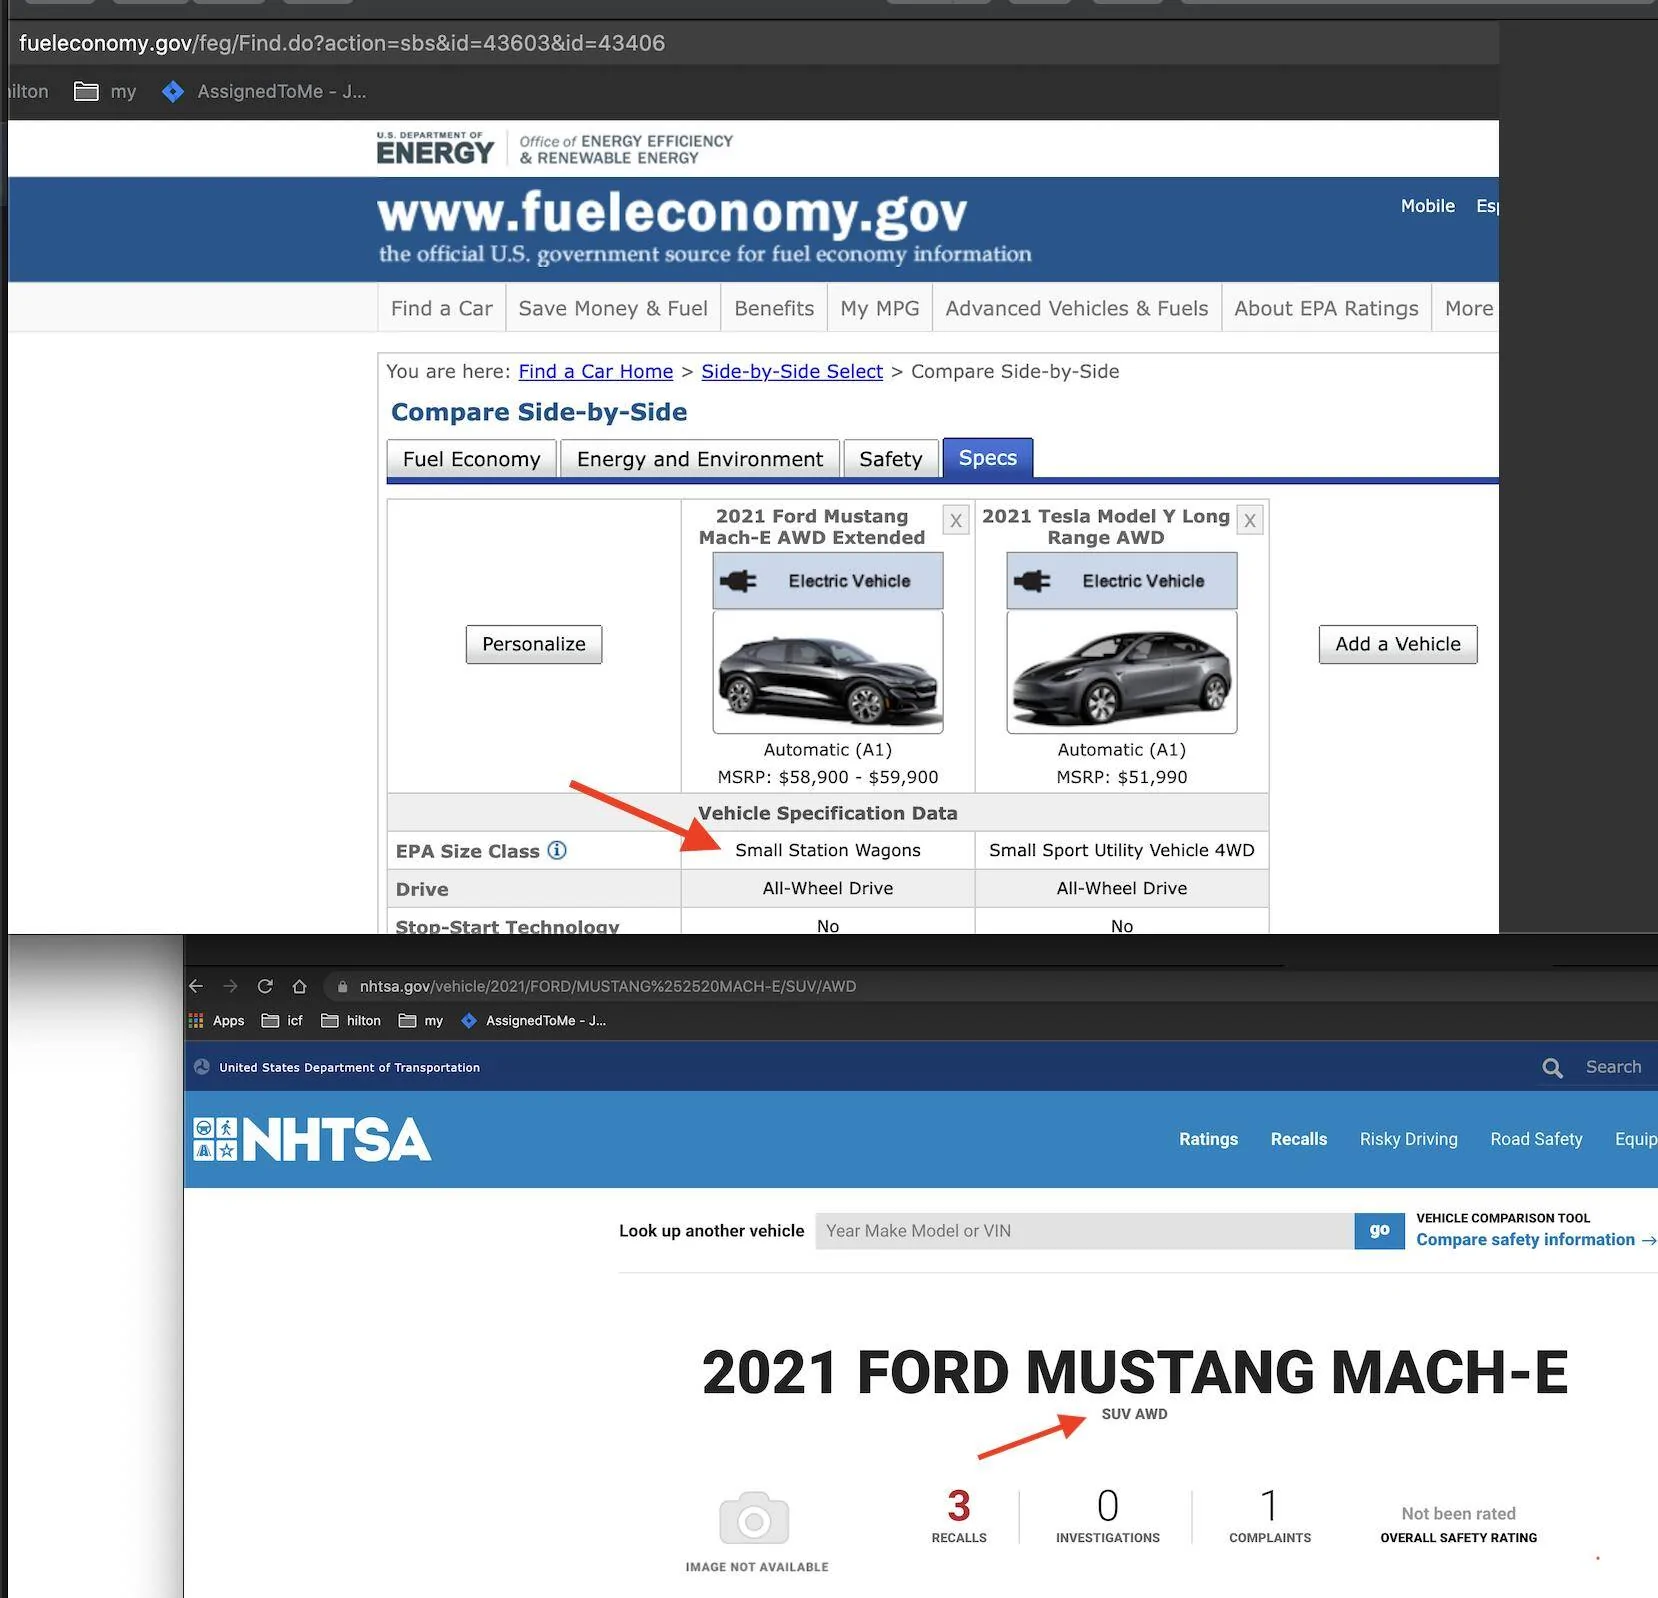Open the Mobile link in the header
Screen dimensions: 1658x1598
pyautogui.click(x=1427, y=206)
